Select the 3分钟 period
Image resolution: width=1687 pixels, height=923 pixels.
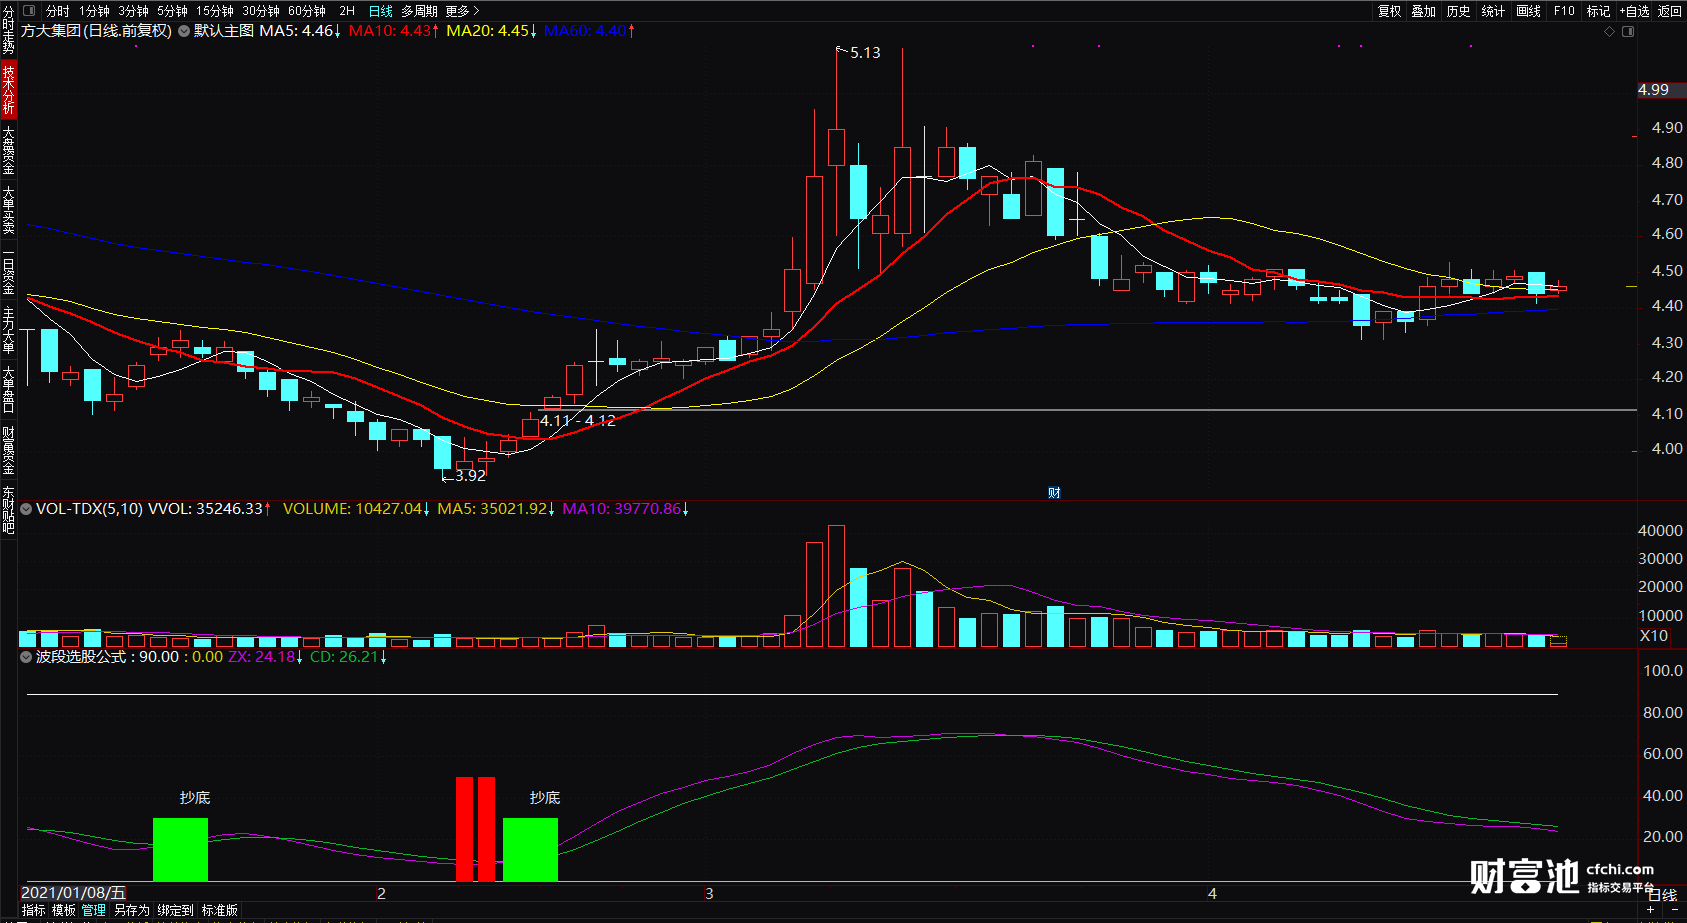(133, 11)
